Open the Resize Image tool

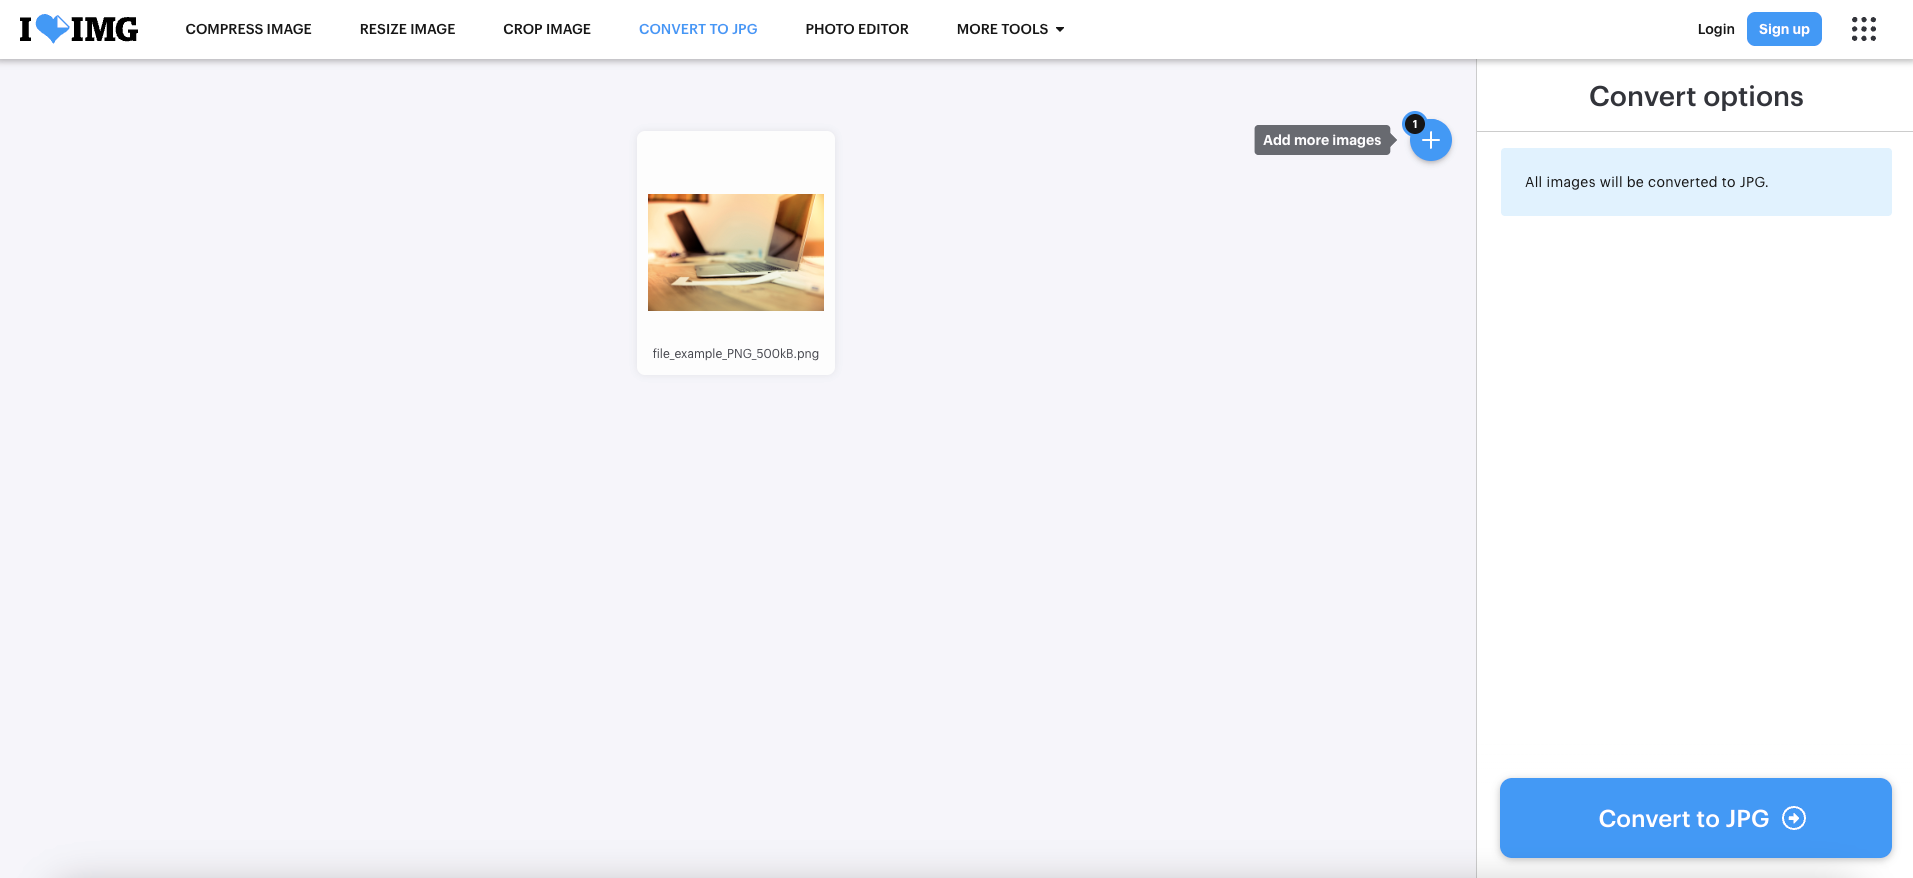[407, 29]
